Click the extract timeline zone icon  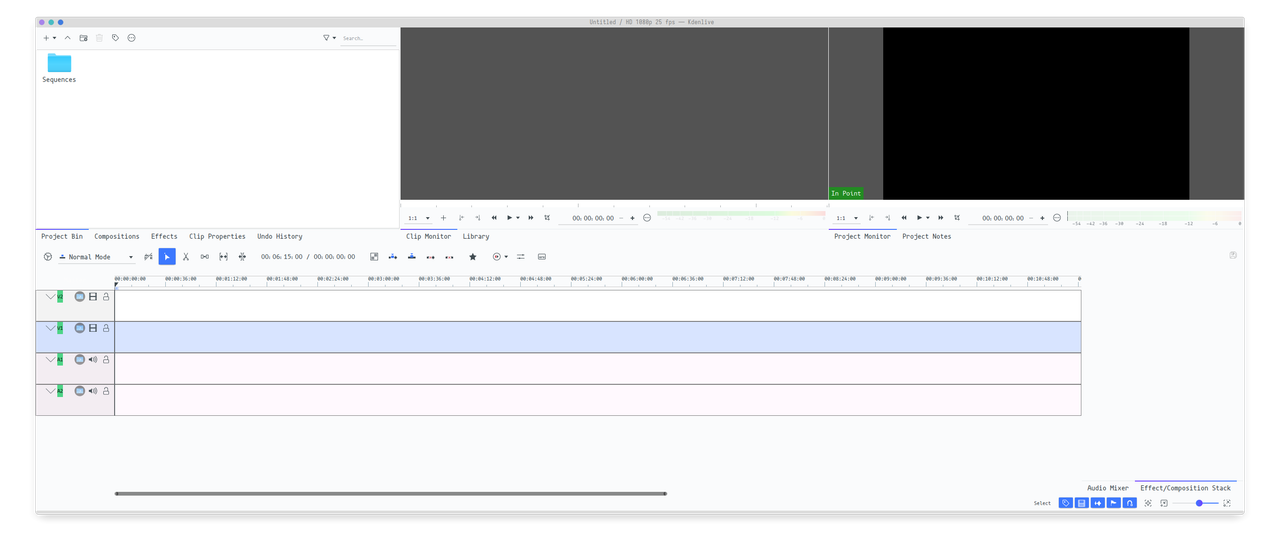tap(430, 257)
